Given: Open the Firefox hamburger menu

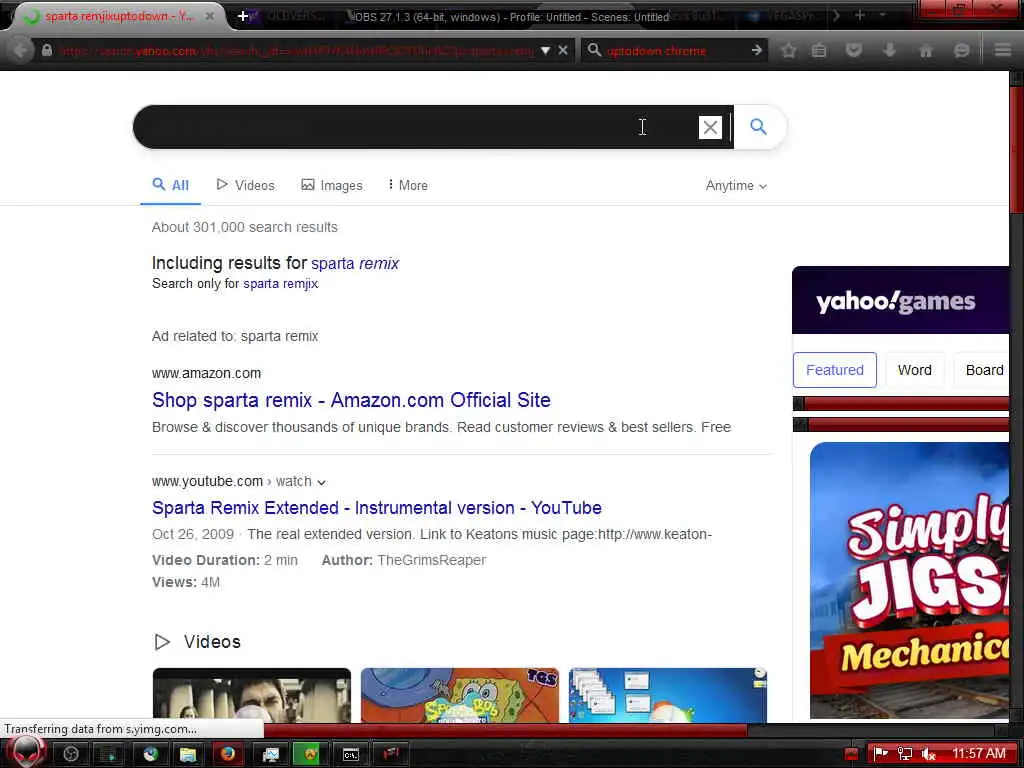Looking at the screenshot, I should (1003, 50).
